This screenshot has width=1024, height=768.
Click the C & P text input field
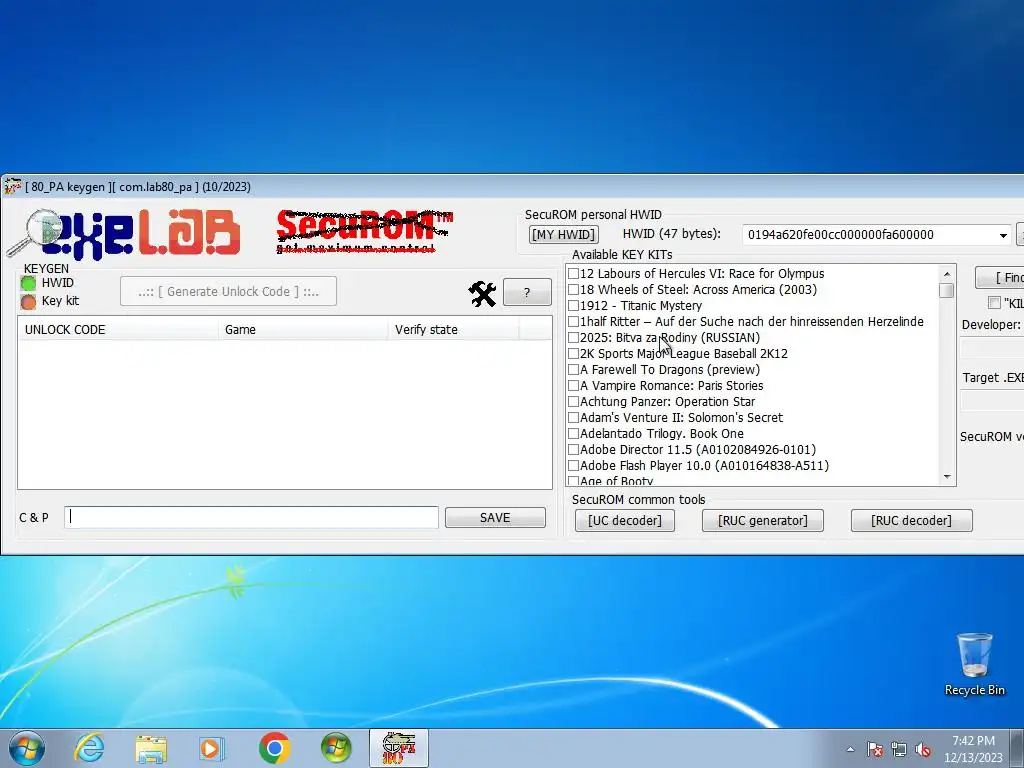(x=251, y=517)
